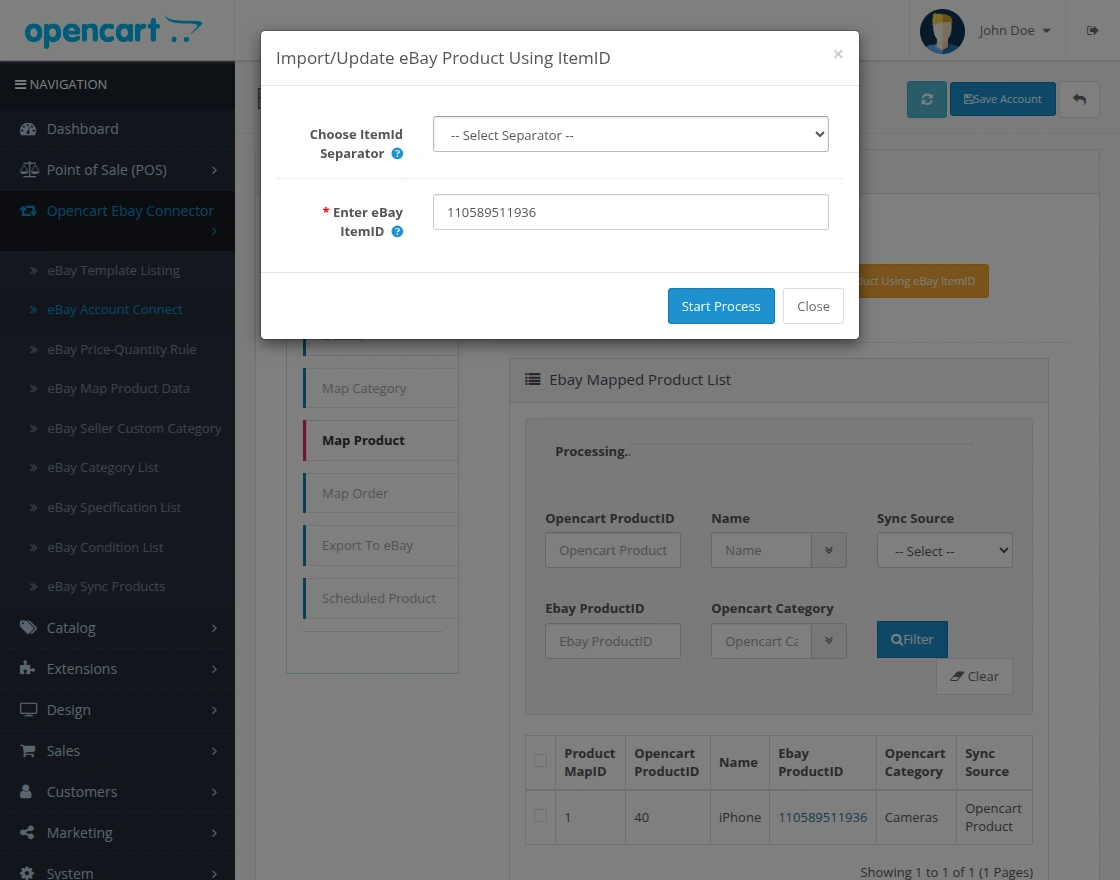Expand the Name autocomplete arrow

(x=829, y=551)
